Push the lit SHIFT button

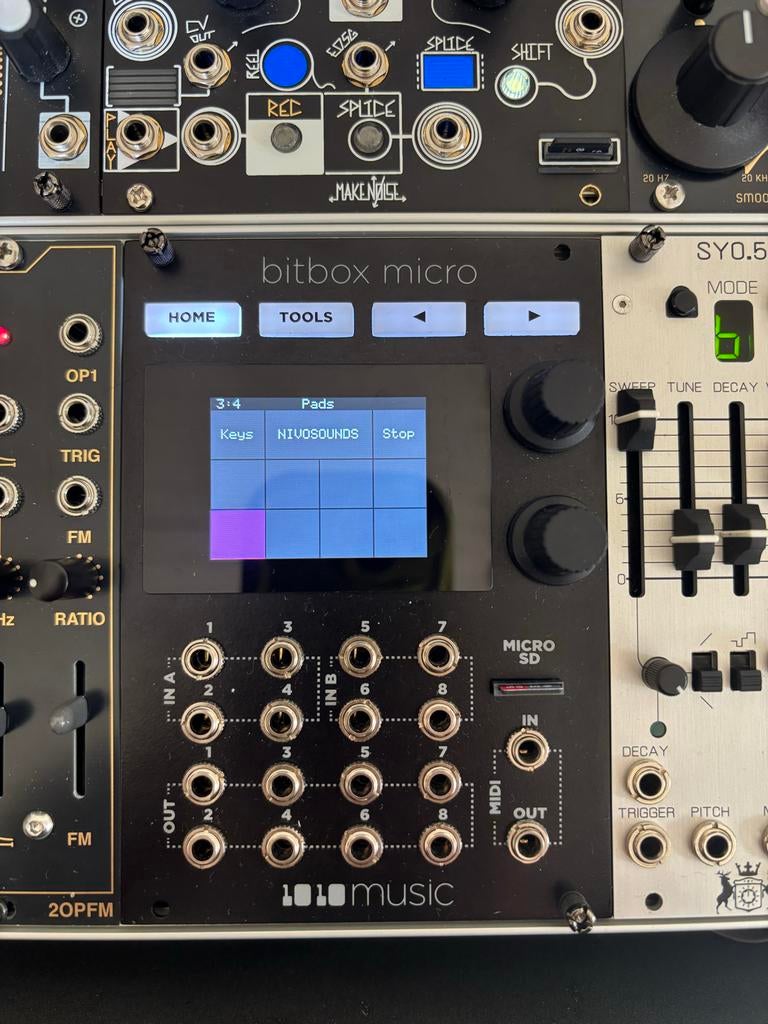(x=516, y=86)
